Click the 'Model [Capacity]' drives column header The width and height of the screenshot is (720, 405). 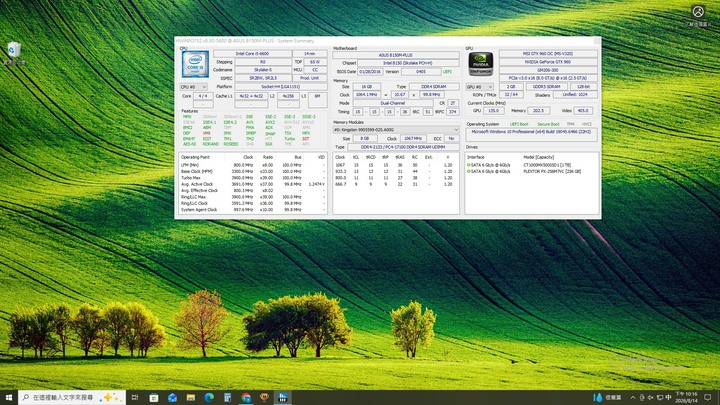coord(539,158)
